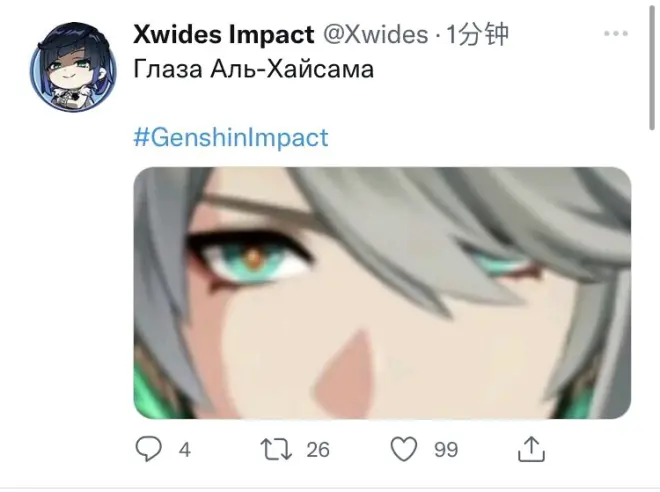This screenshot has width=660, height=492.
Task: Click the blank area beside the hashtag
Action: pyautogui.click(x=480, y=137)
